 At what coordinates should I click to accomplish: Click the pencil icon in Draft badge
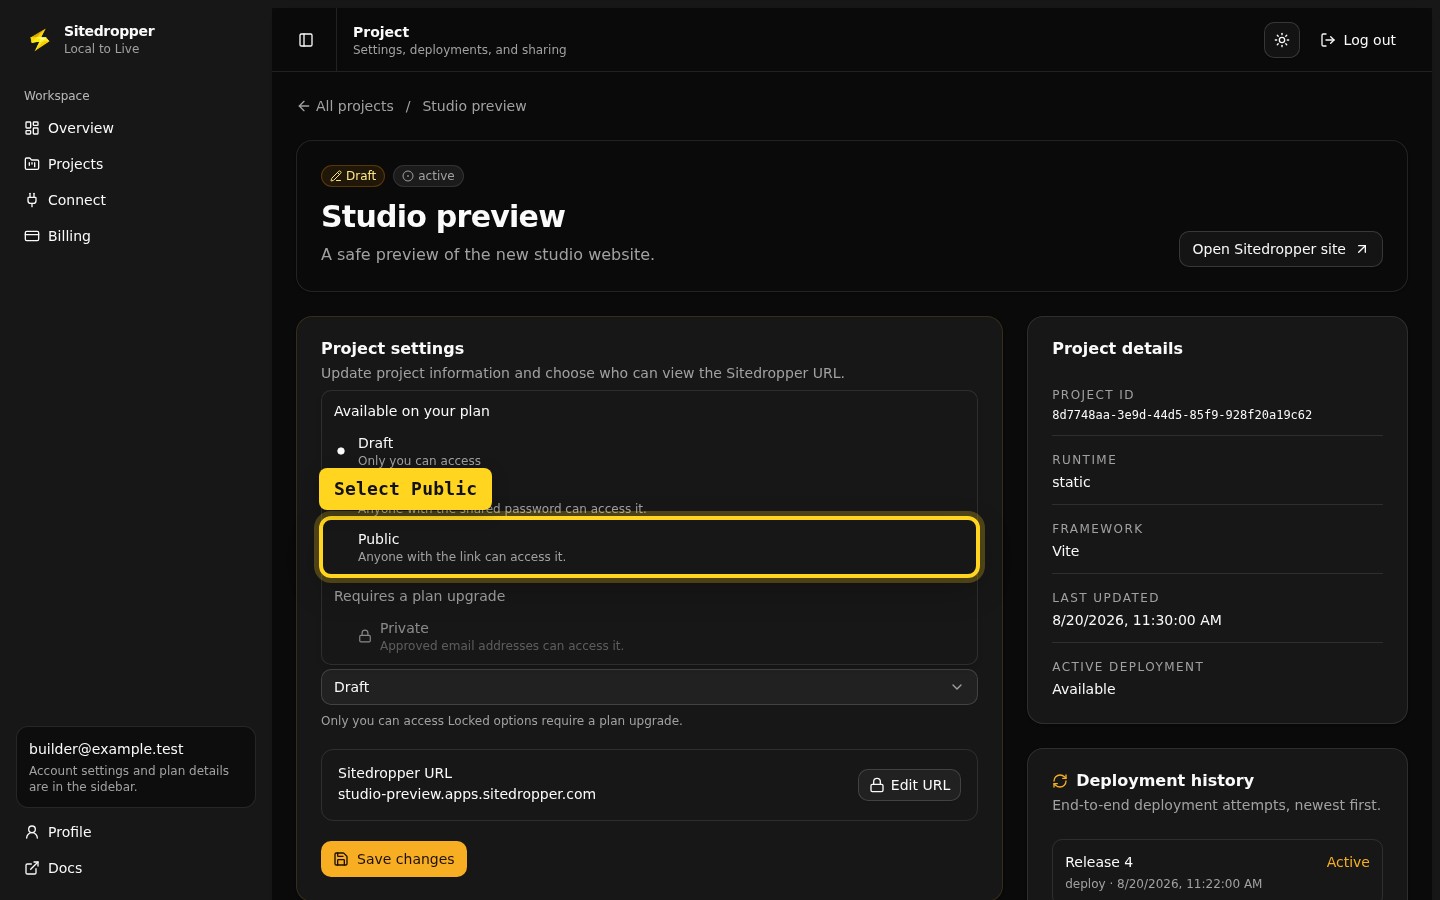click(336, 176)
